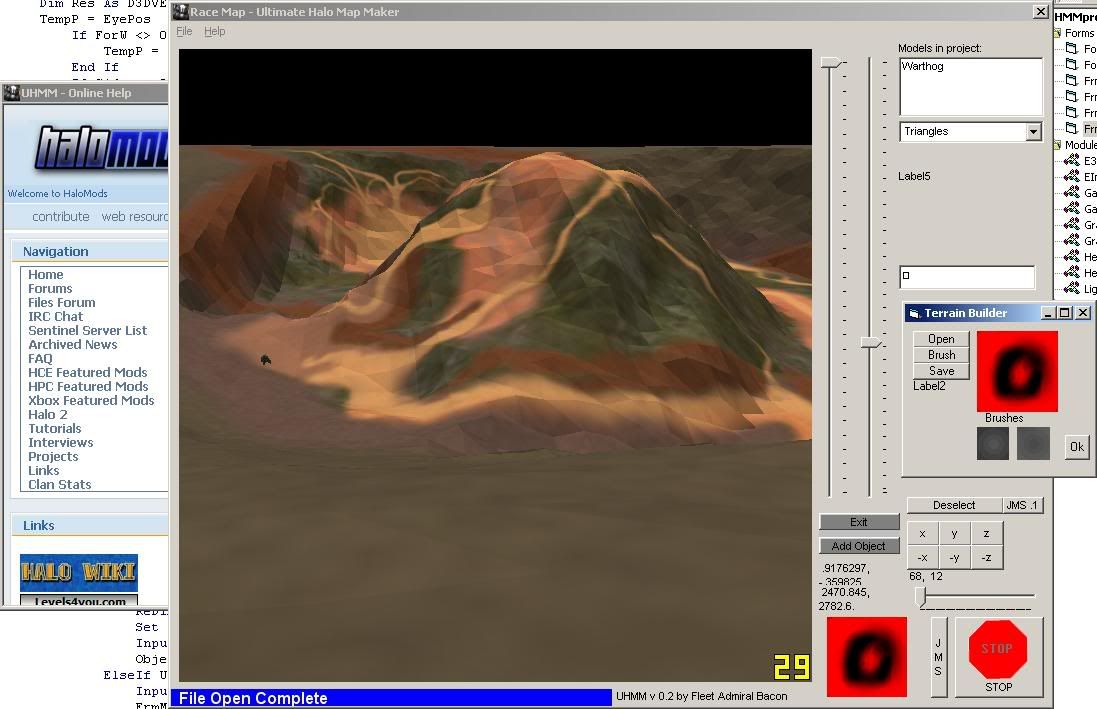Click the input field showing 0
The height and width of the screenshot is (709, 1097).
click(x=967, y=276)
